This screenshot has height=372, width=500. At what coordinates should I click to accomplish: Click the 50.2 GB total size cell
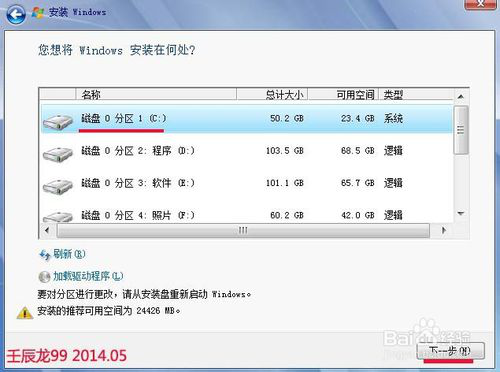click(287, 119)
